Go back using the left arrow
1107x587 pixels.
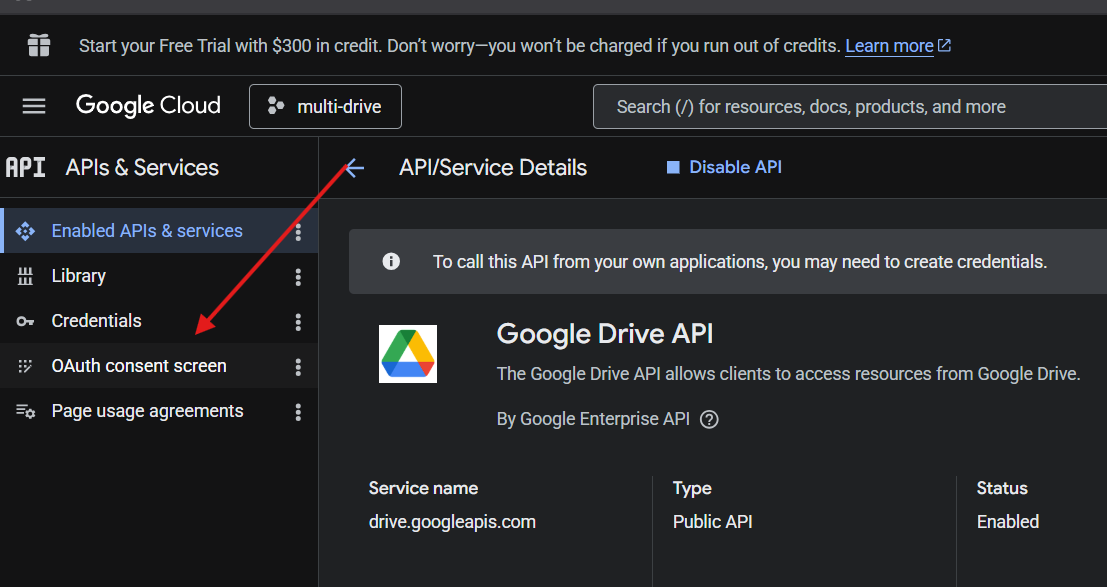click(x=354, y=167)
